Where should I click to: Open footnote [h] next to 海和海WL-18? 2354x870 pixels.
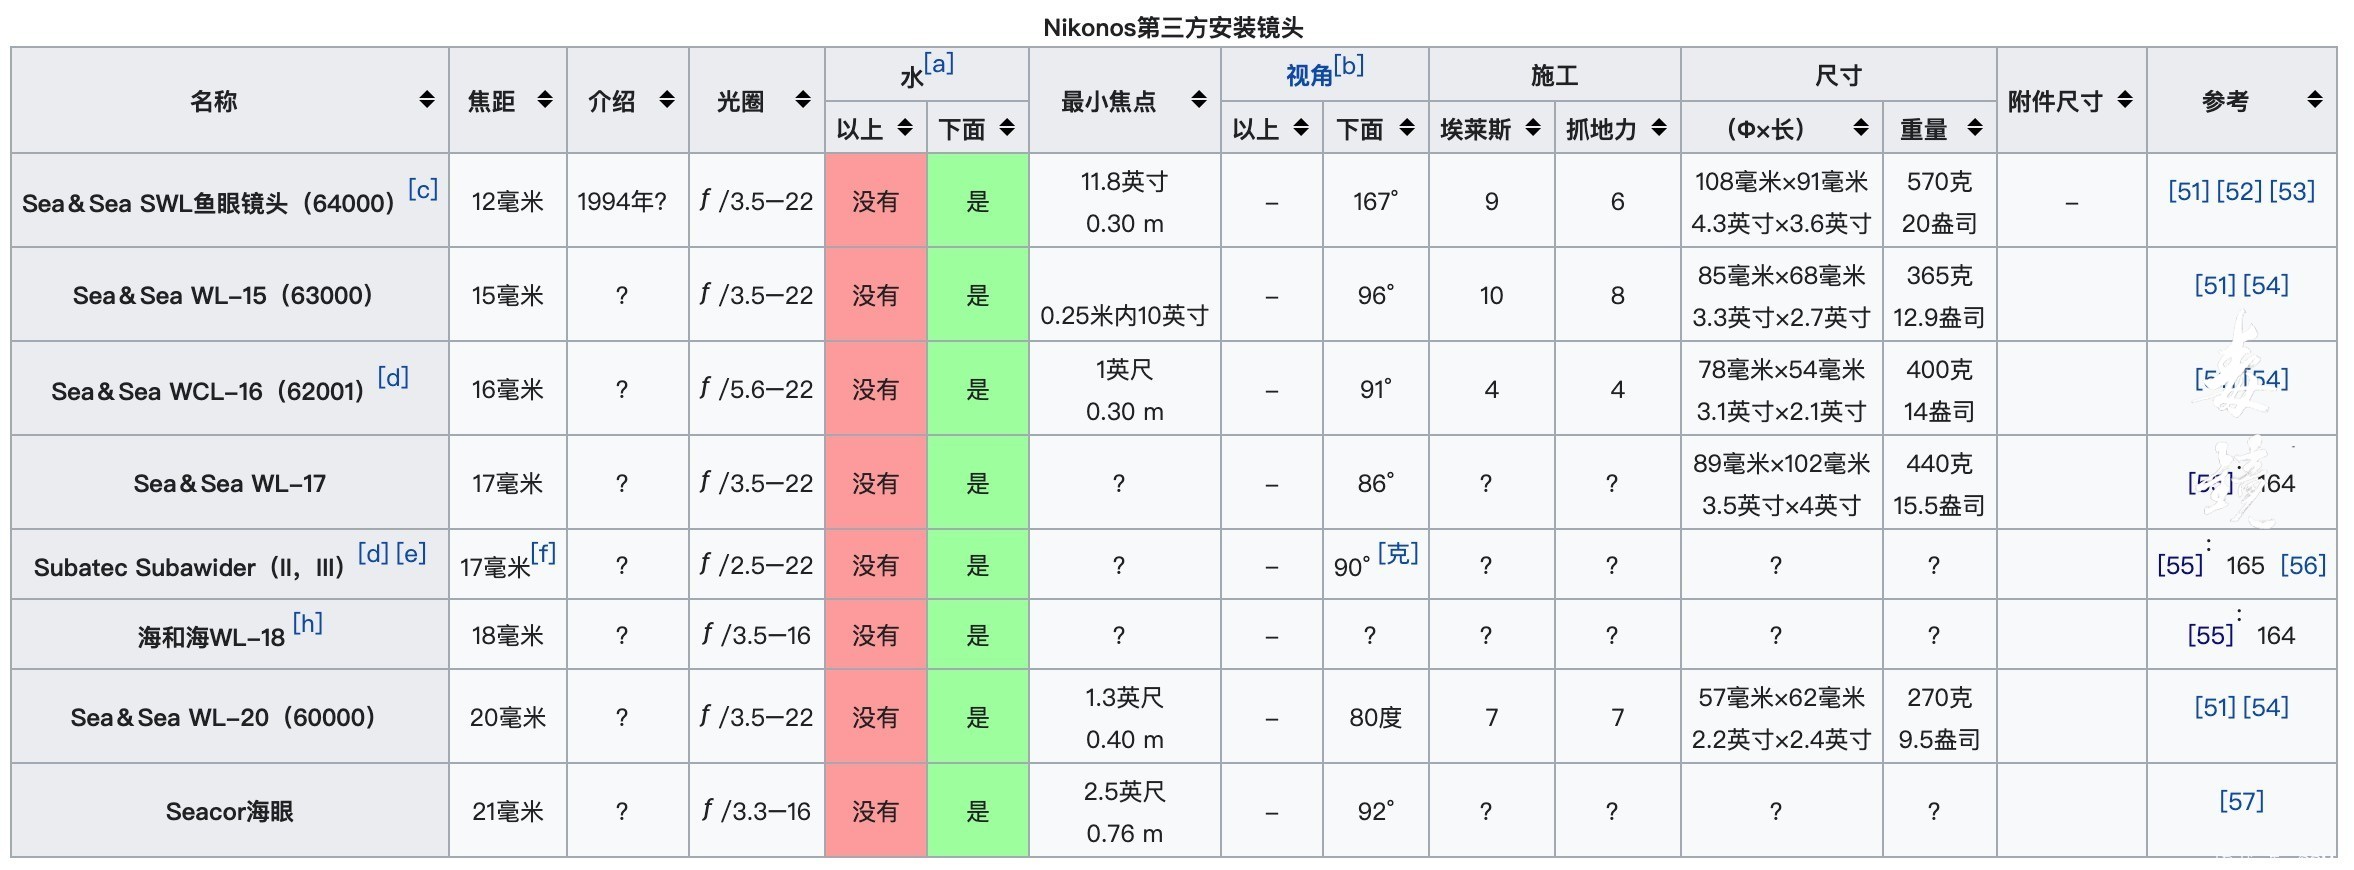(x=307, y=623)
